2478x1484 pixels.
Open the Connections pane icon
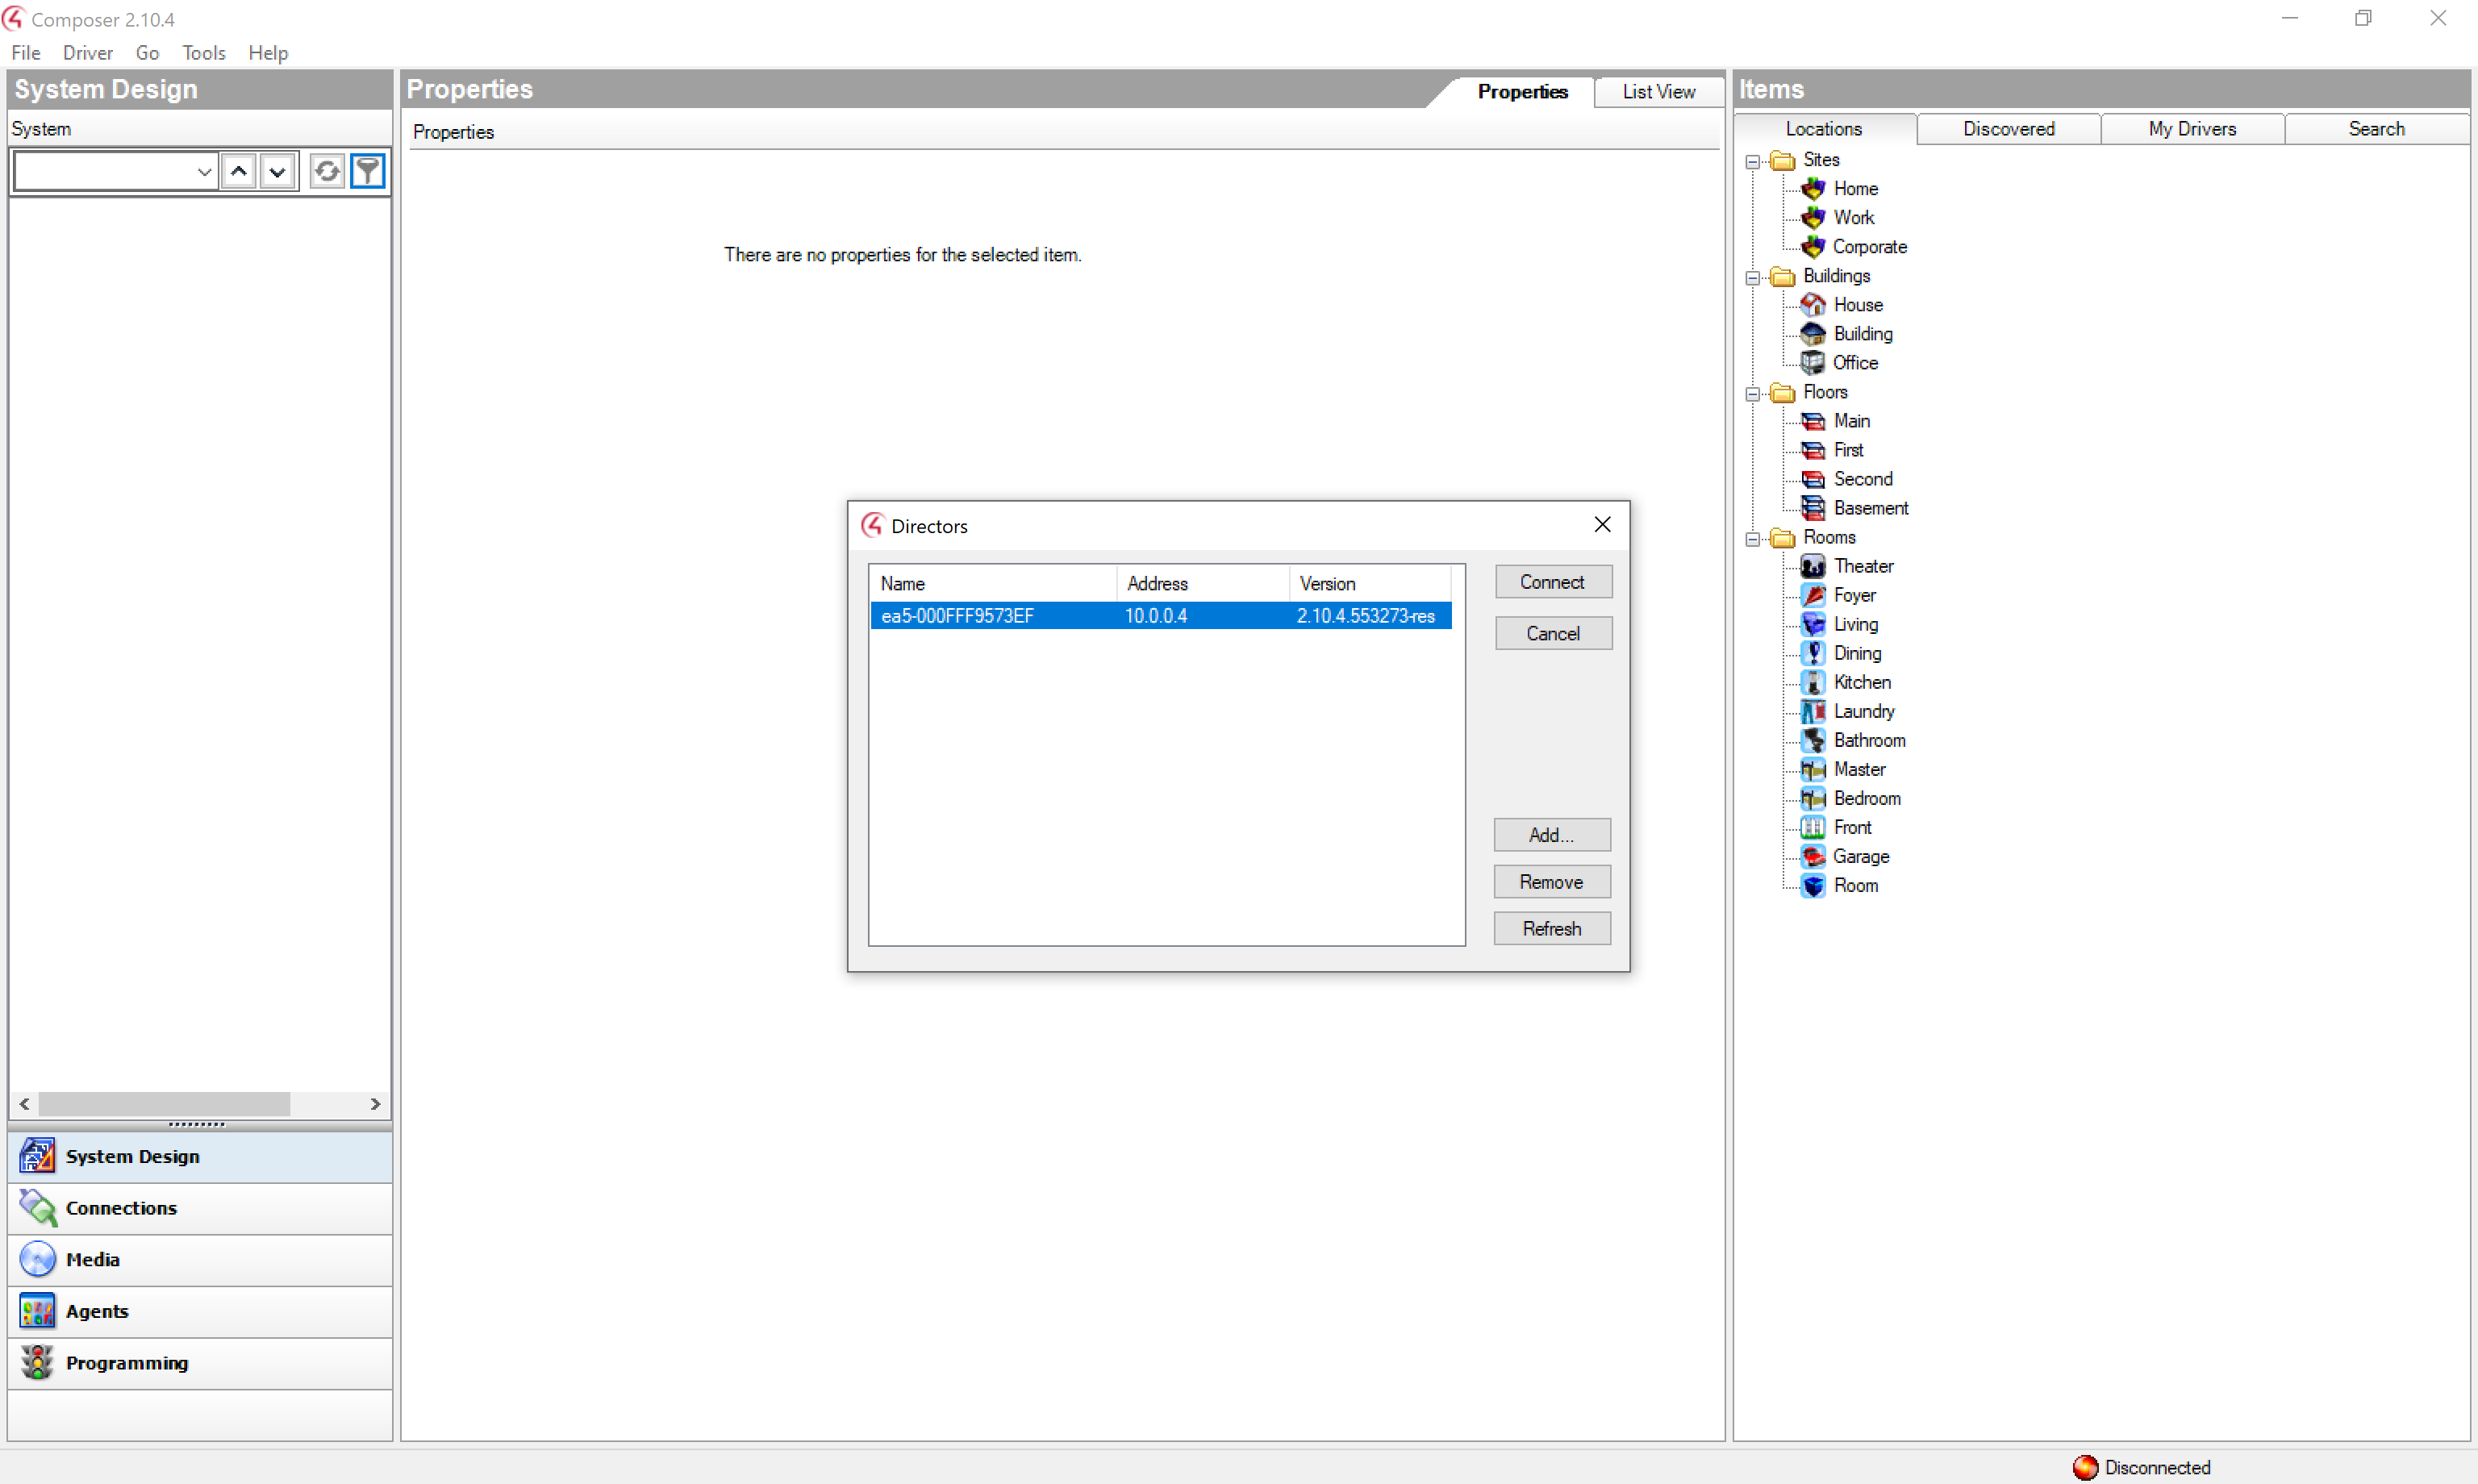[38, 1208]
